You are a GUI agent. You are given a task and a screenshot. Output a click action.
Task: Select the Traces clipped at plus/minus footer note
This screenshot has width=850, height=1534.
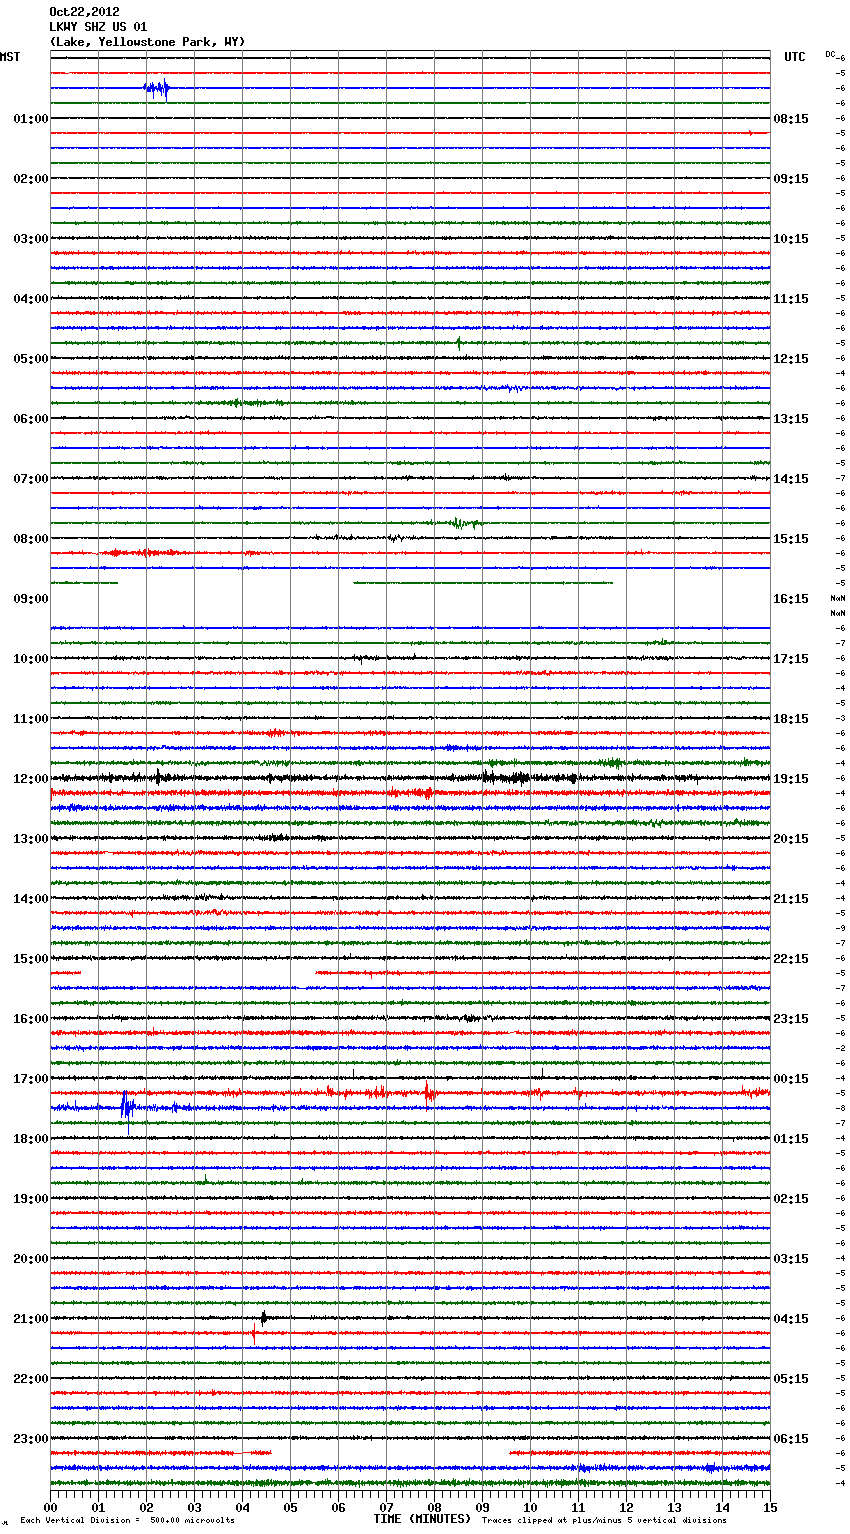tap(604, 1520)
